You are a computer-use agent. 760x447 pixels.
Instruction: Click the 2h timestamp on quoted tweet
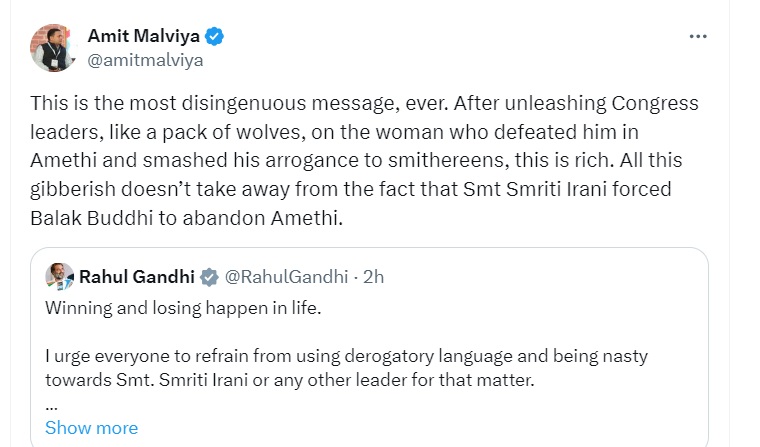pyautogui.click(x=373, y=276)
